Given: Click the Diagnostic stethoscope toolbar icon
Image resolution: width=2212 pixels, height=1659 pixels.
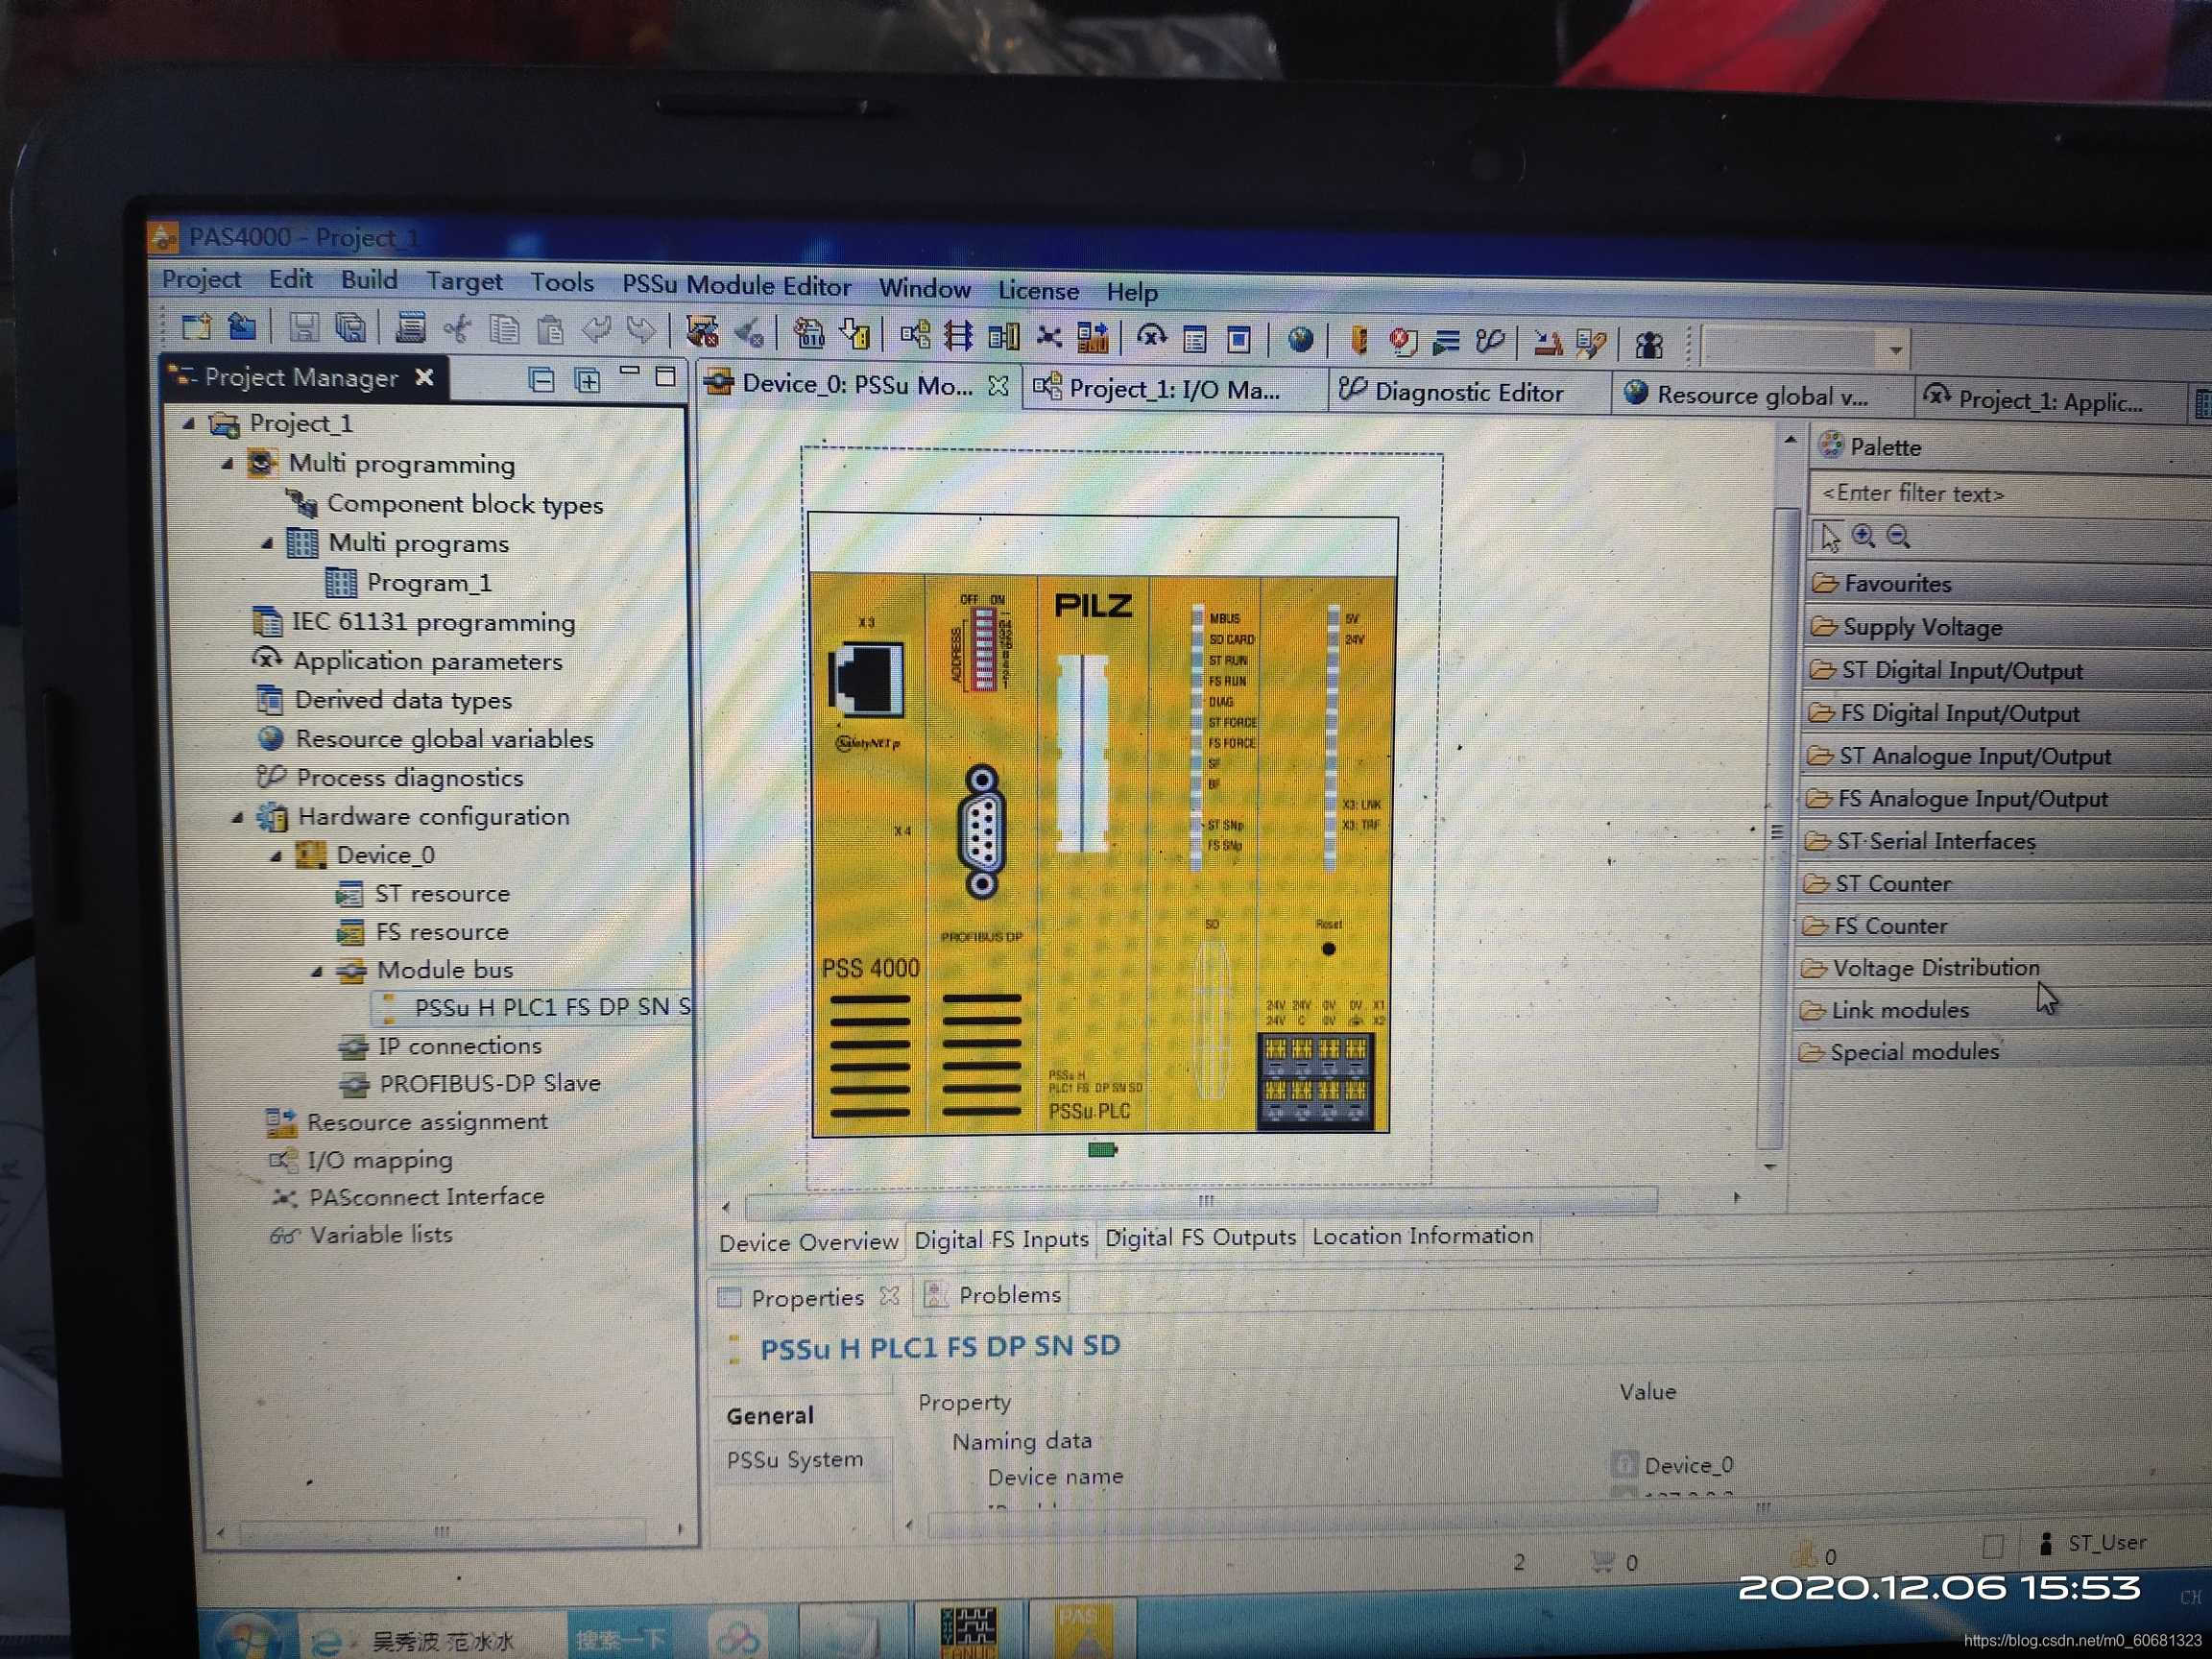Looking at the screenshot, I should (1489, 342).
